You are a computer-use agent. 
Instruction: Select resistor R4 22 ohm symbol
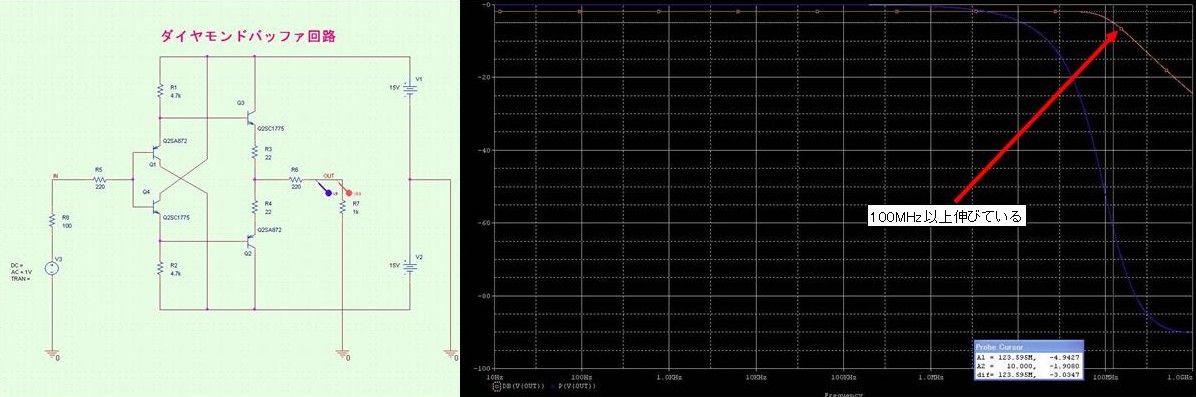pos(255,208)
